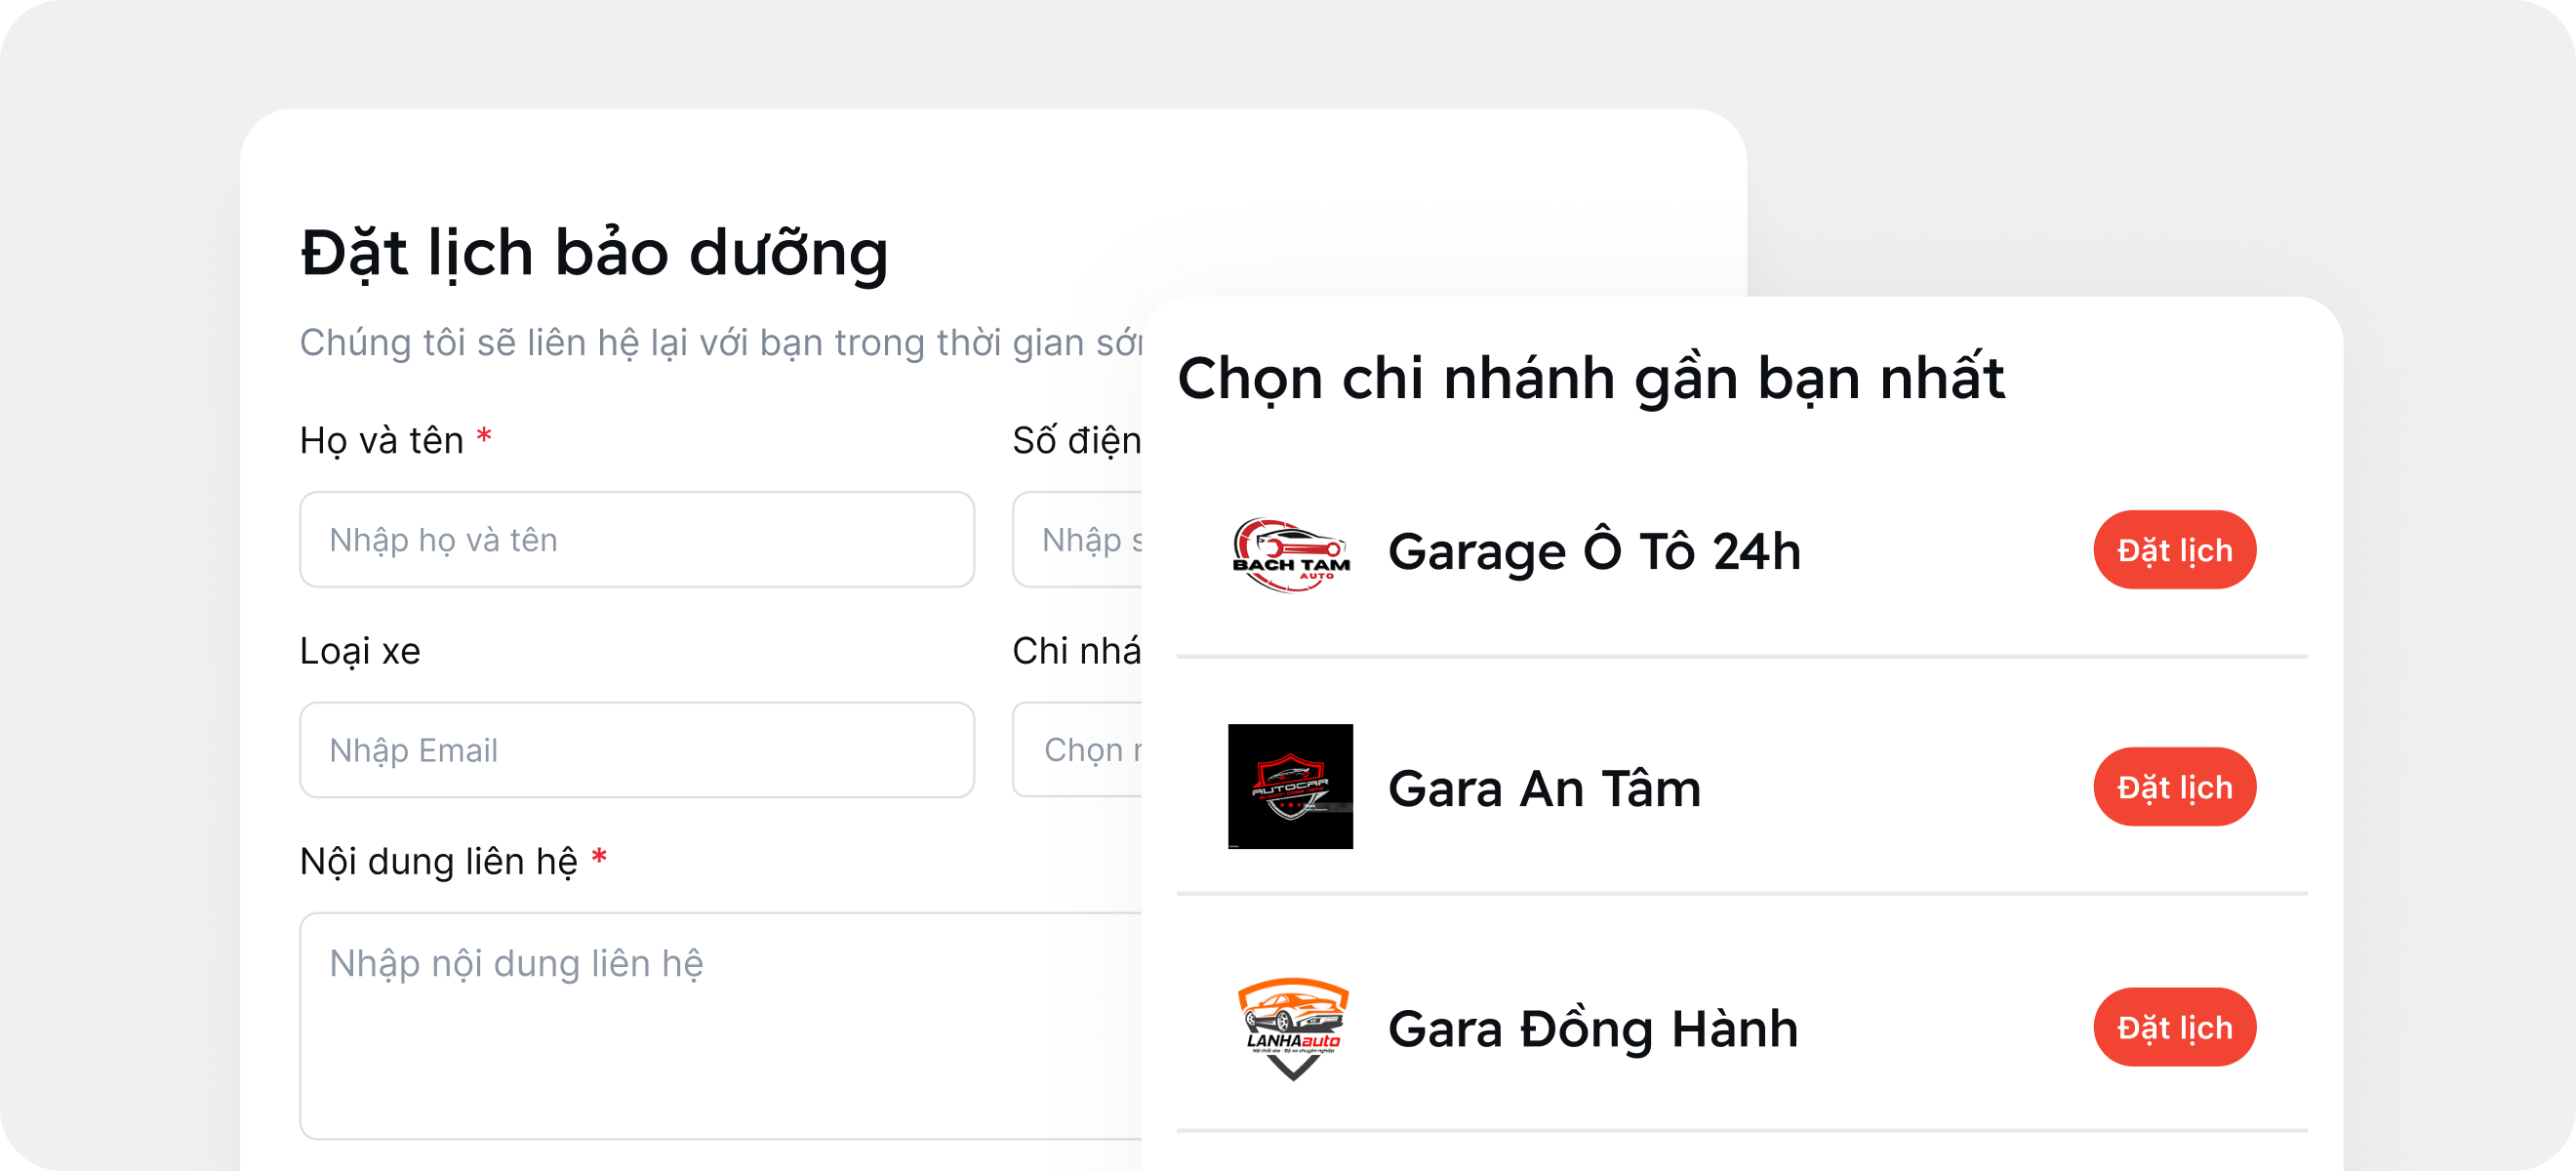
Task: Focus the 'Nhập họ và tên' field
Action: 637,540
